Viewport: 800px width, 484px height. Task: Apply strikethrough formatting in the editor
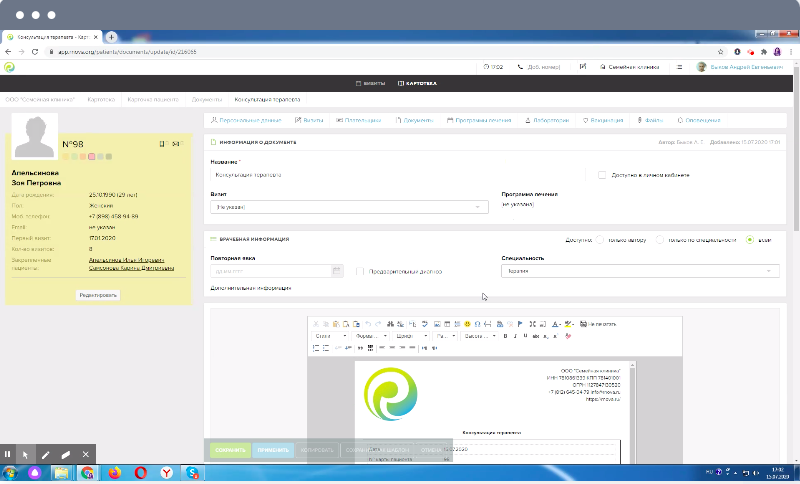[536, 336]
